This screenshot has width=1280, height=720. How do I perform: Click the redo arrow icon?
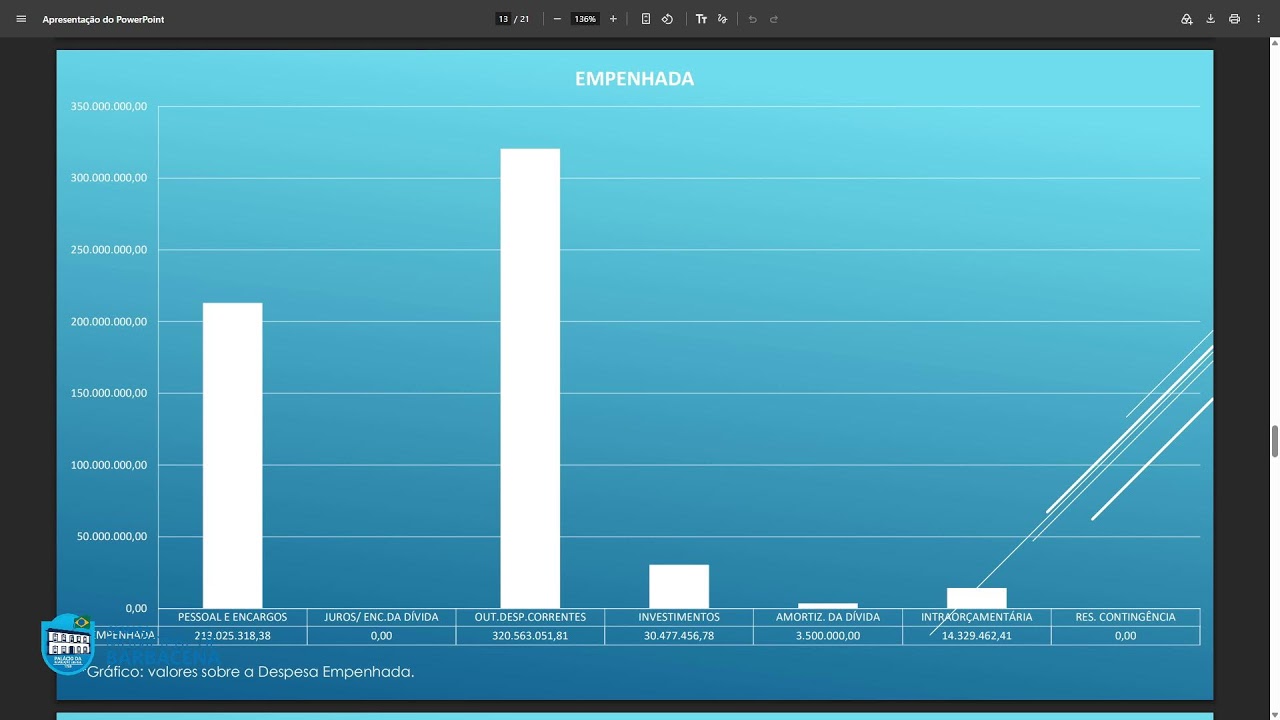pyautogui.click(x=774, y=19)
